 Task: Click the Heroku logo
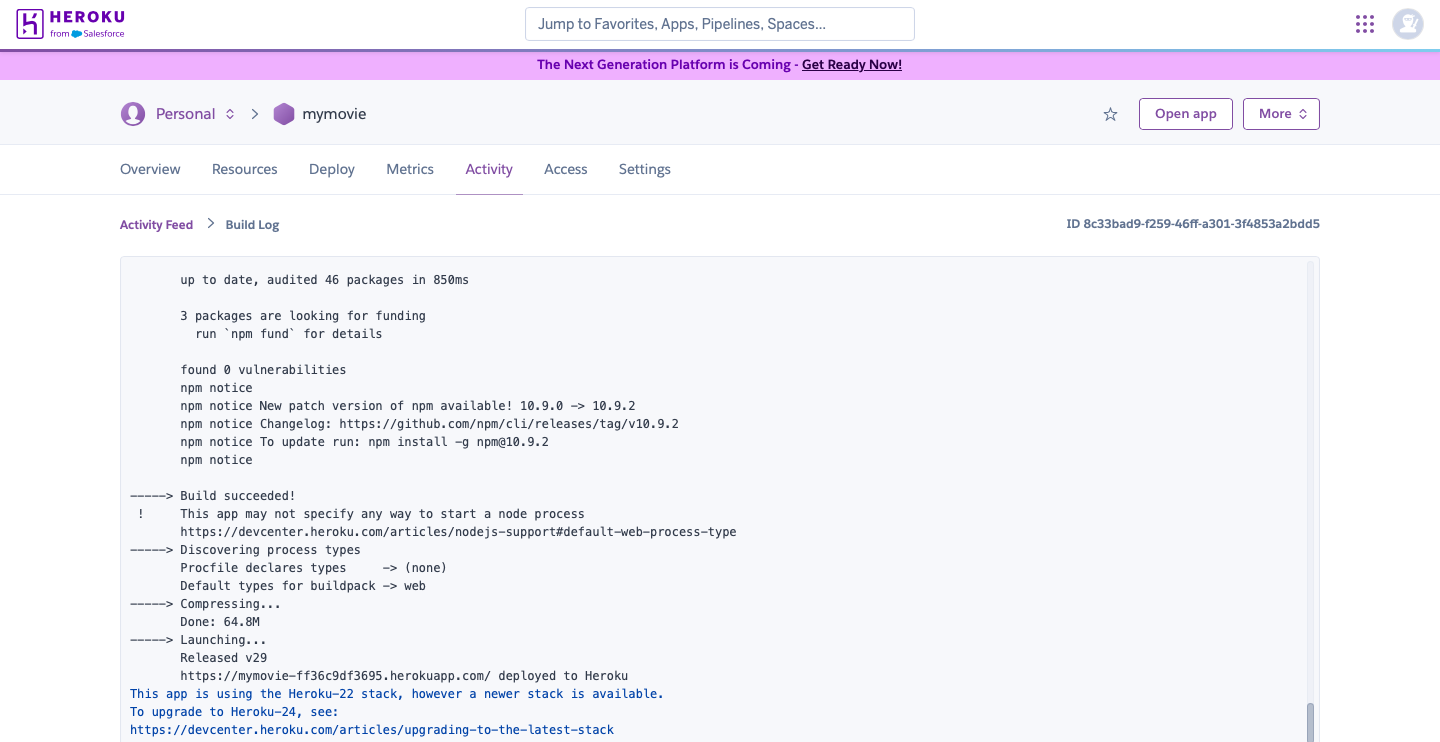coord(71,24)
